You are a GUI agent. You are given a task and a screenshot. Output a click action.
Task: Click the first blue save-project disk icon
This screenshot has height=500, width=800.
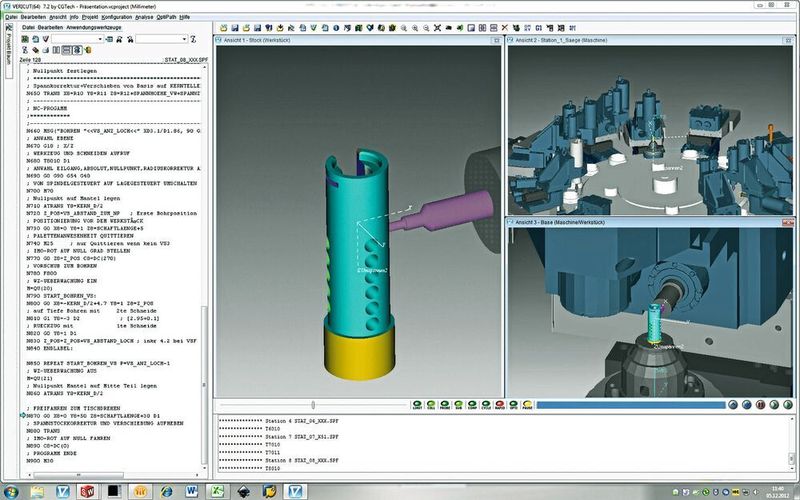pyautogui.click(x=235, y=28)
